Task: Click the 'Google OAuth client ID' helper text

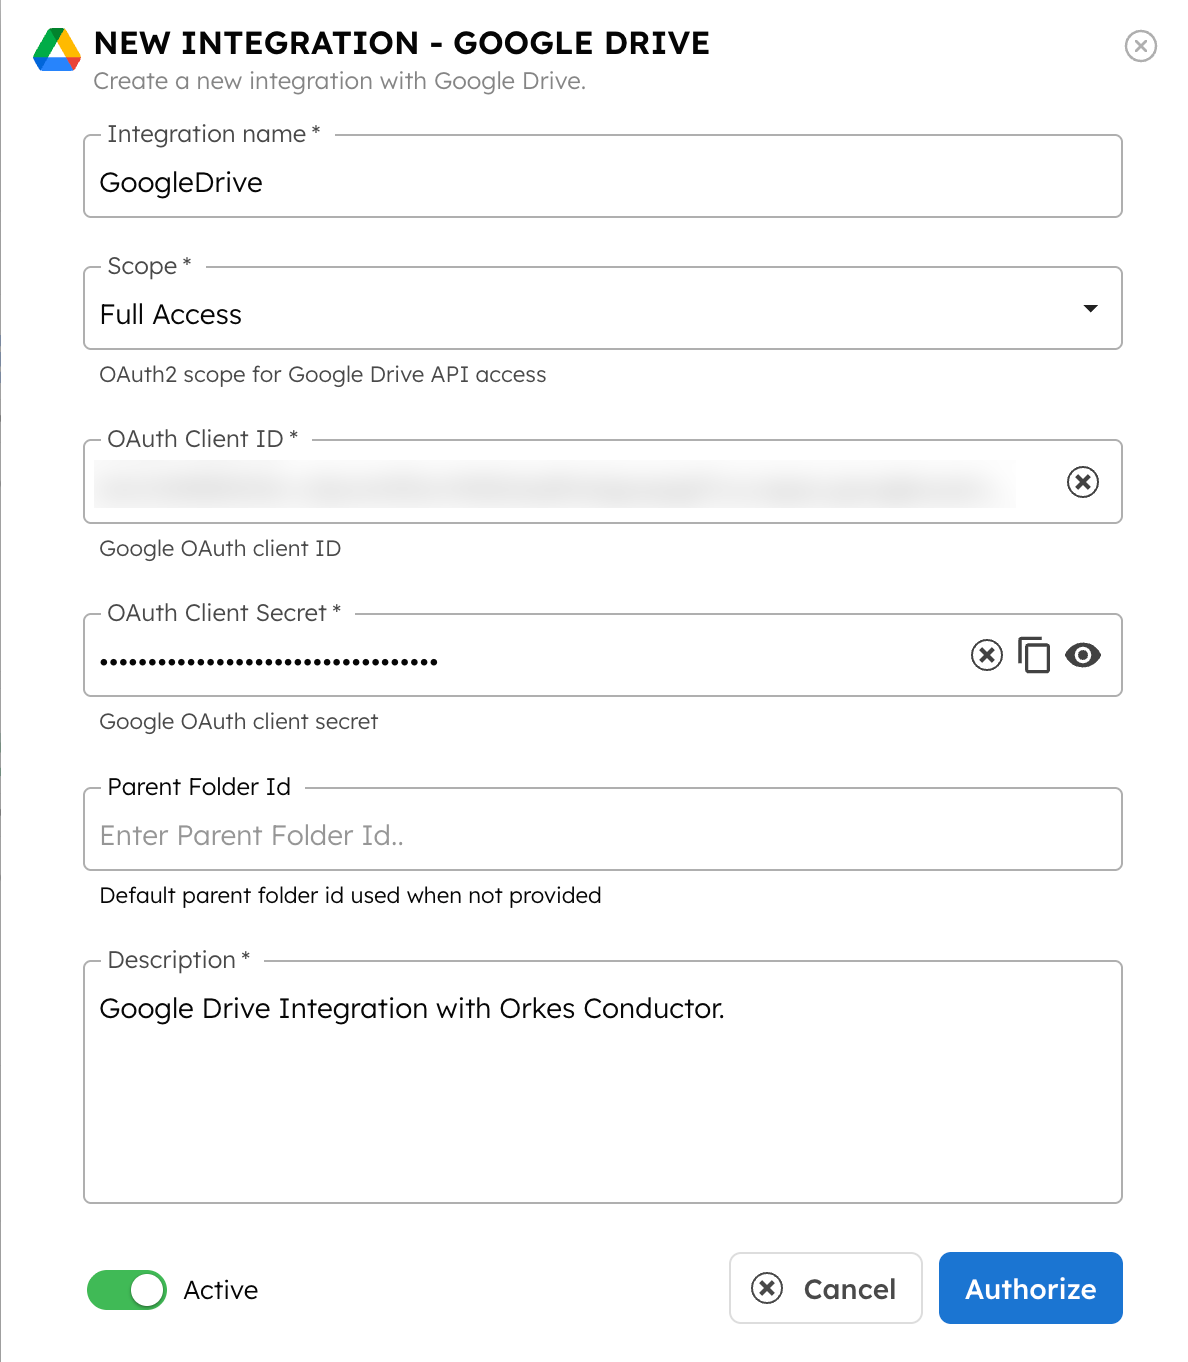Action: pos(220,549)
